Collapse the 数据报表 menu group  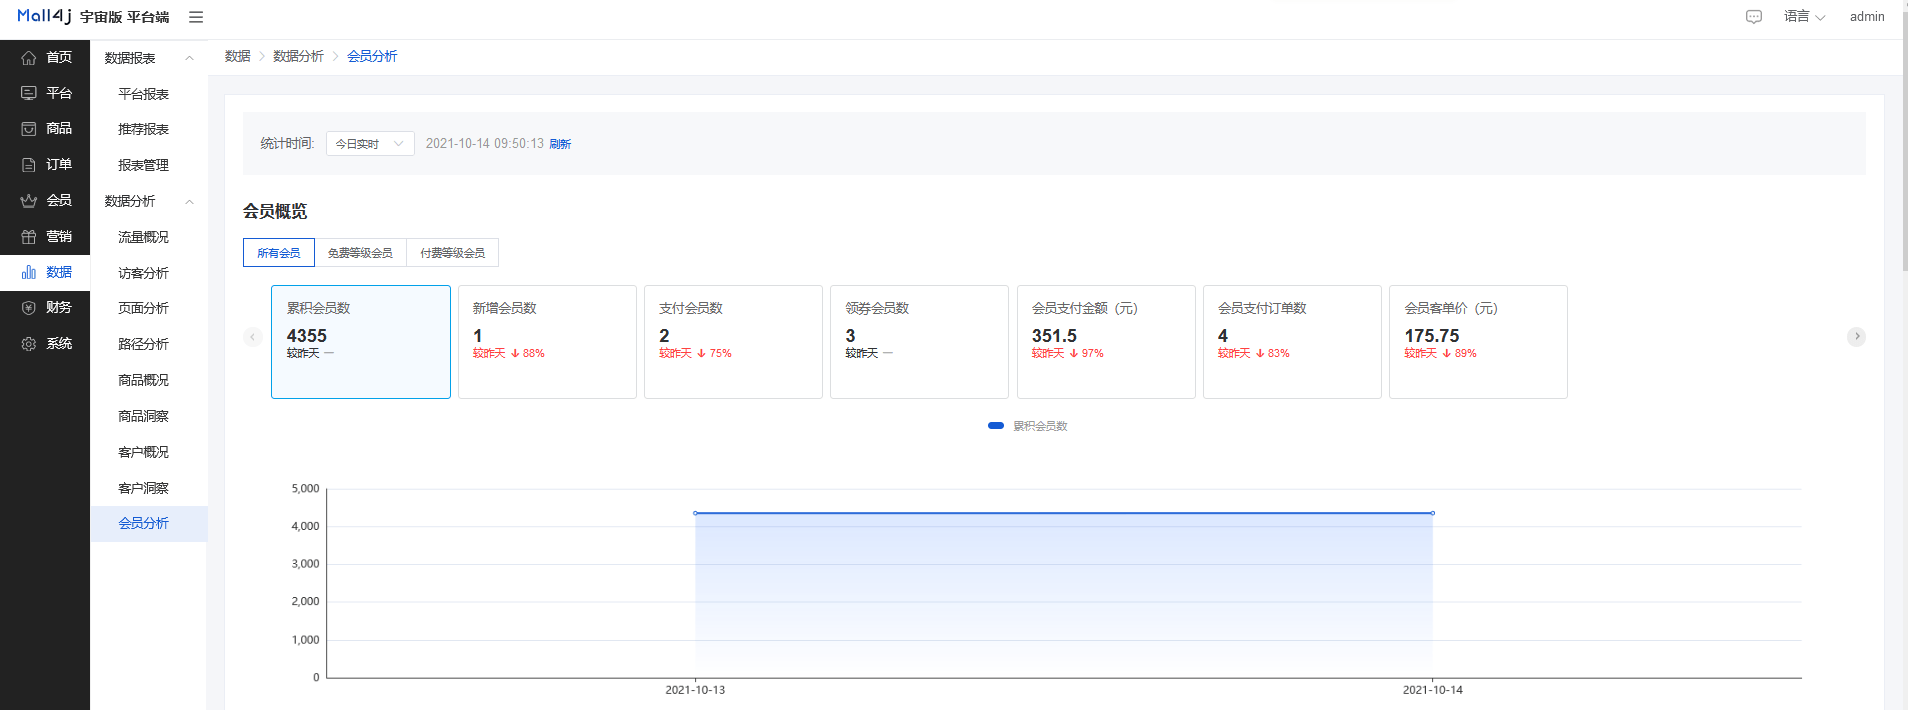tap(149, 58)
